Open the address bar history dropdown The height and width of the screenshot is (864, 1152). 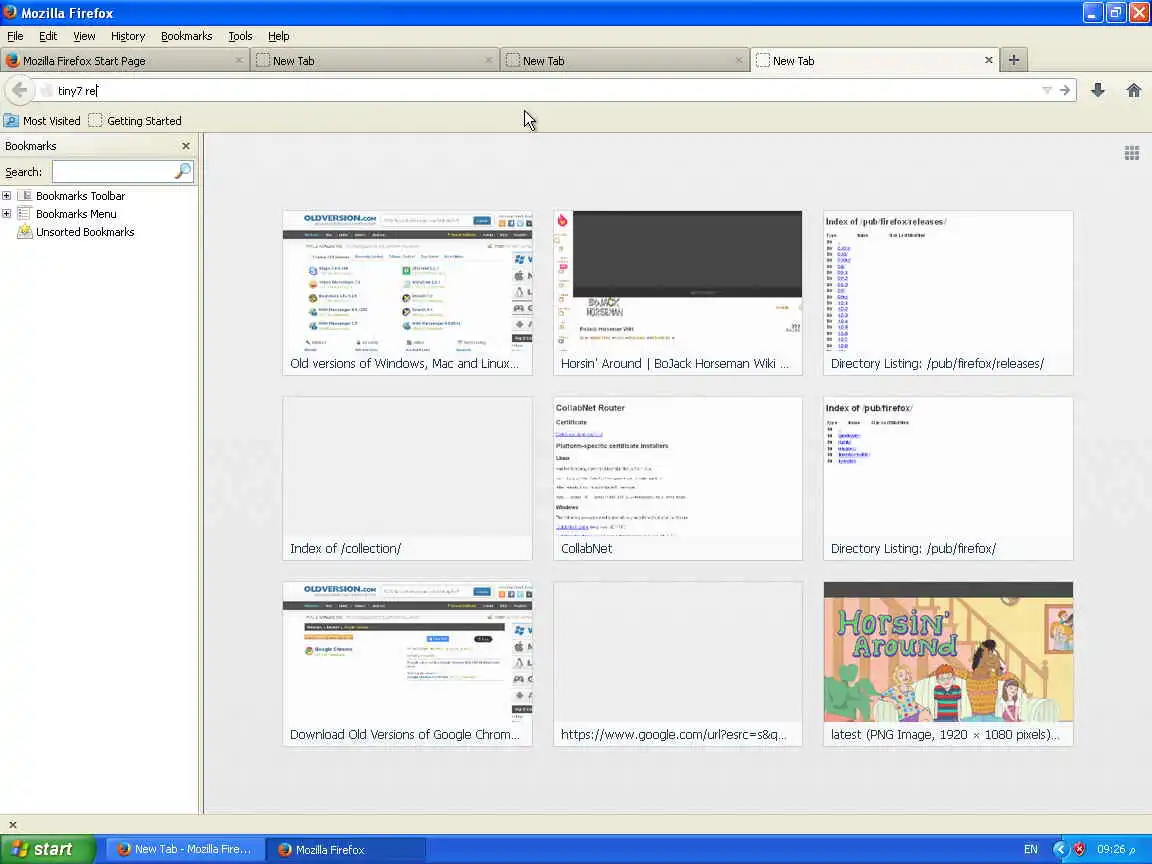[x=1047, y=90]
